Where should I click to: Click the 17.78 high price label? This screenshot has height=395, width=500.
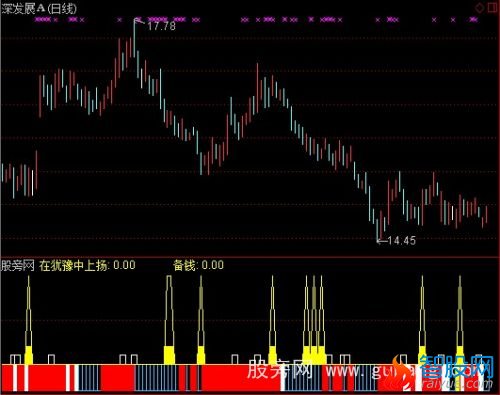[161, 26]
